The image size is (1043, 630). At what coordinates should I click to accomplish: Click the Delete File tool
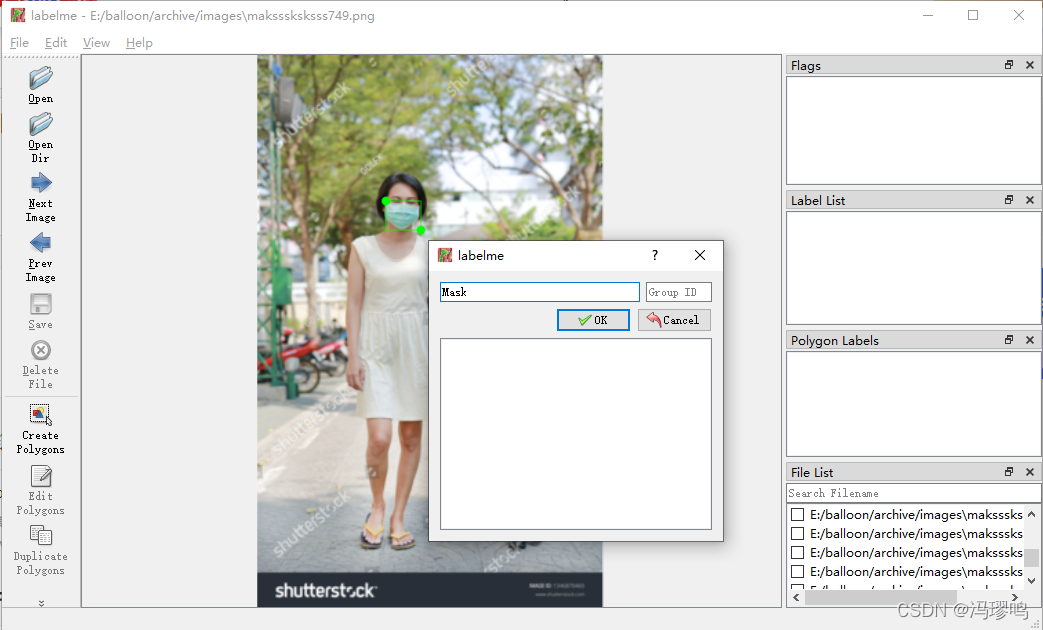[41, 365]
